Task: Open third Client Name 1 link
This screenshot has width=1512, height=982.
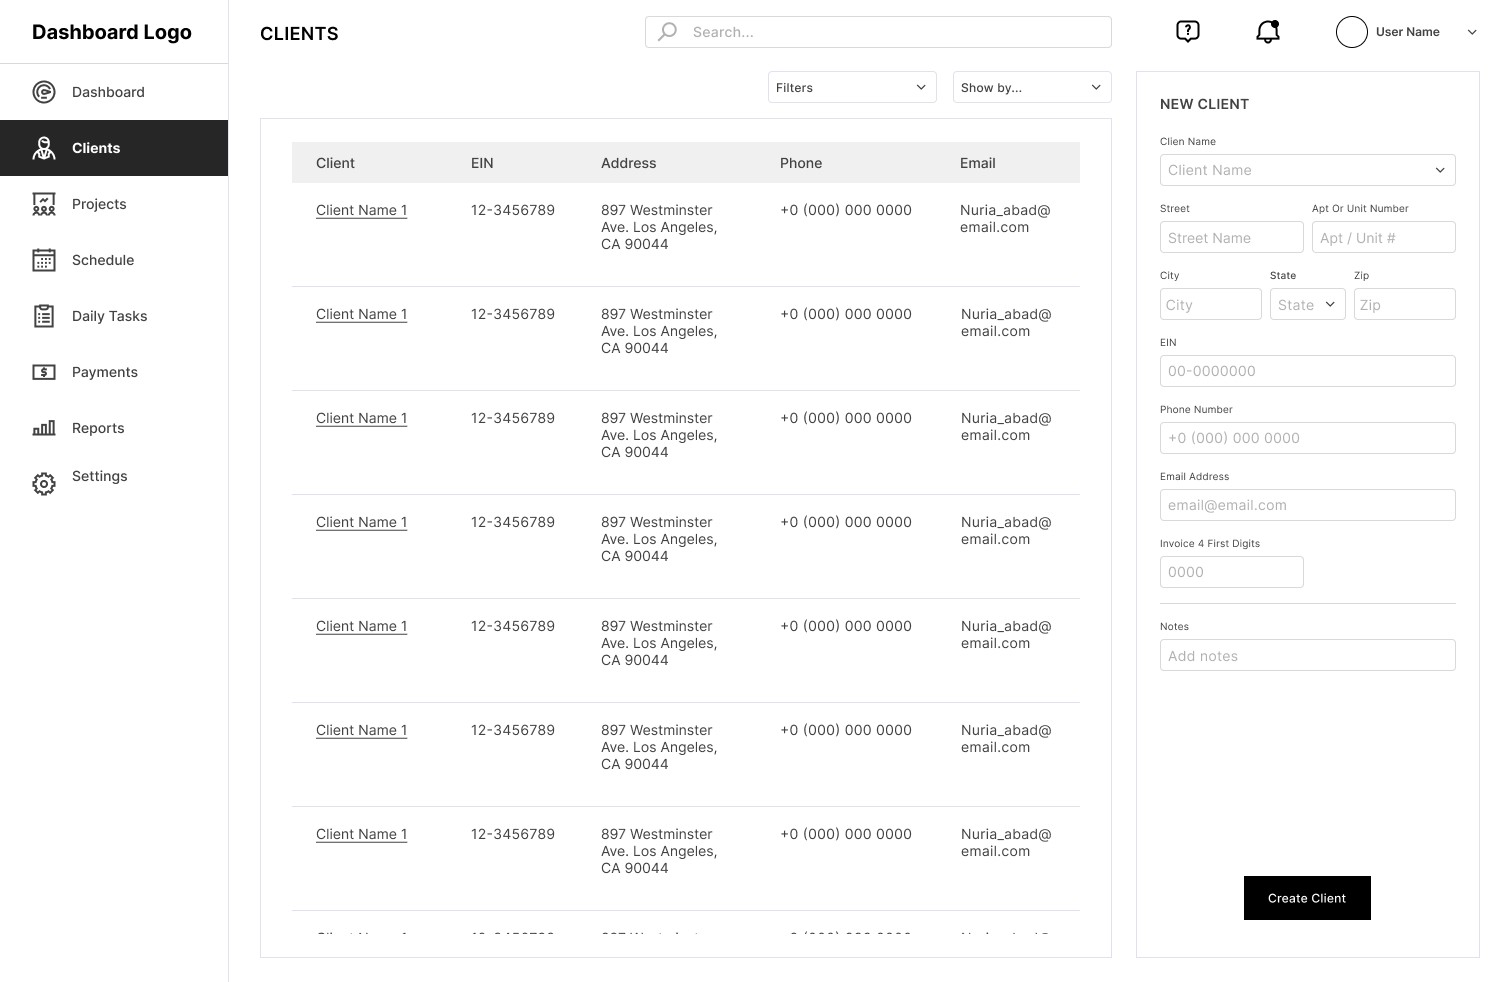Action: [361, 418]
